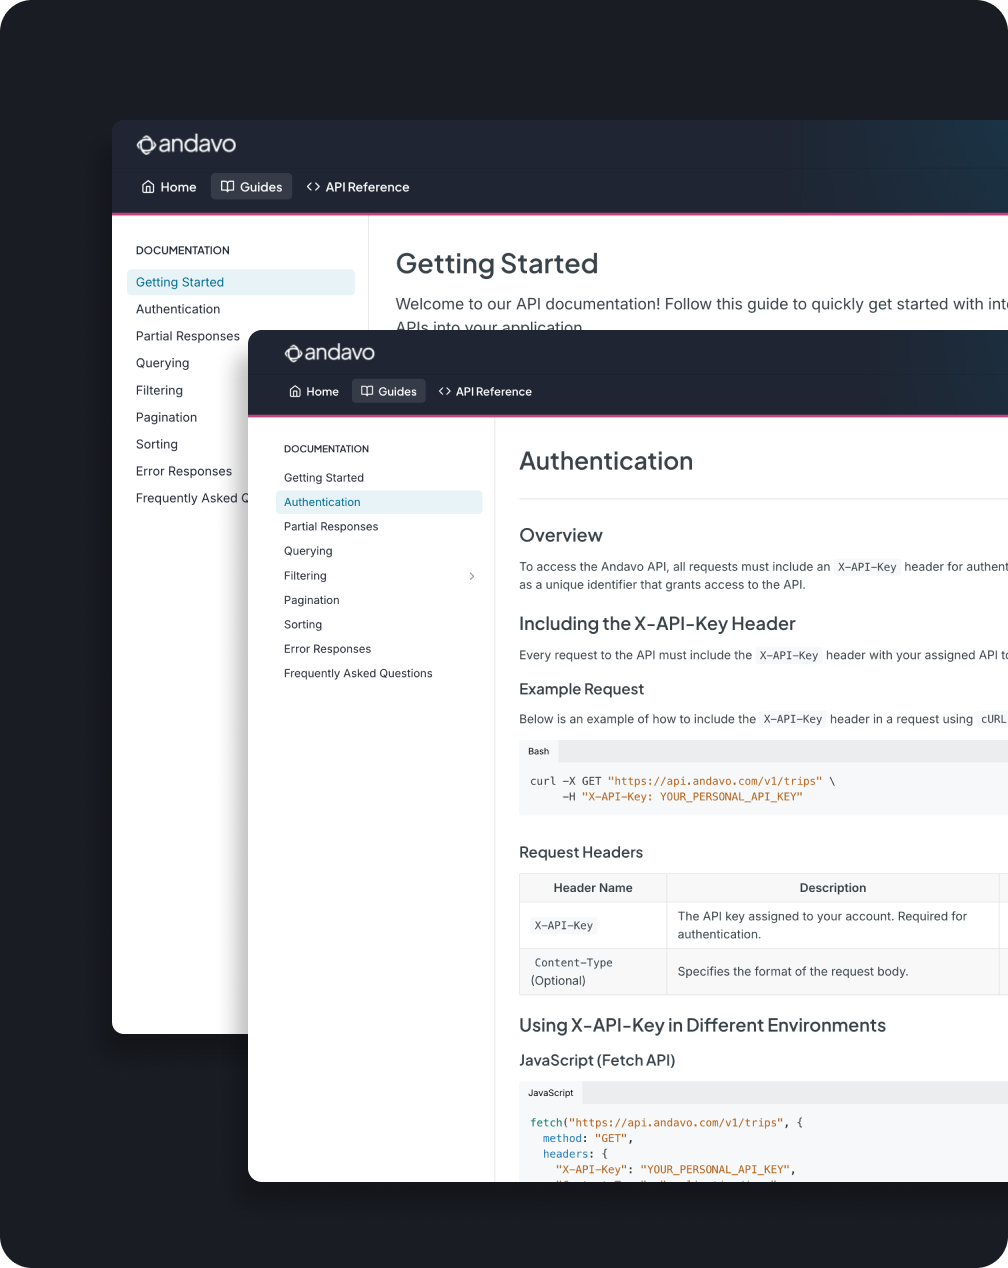Expand the Filtering chevron in the front sidebar
The image size is (1008, 1268).
(472, 576)
